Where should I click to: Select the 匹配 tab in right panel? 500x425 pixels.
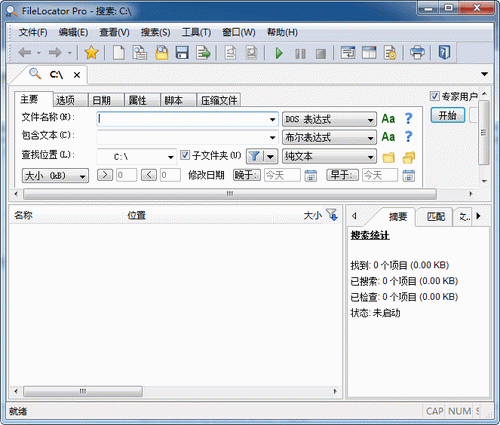pyautogui.click(x=436, y=217)
